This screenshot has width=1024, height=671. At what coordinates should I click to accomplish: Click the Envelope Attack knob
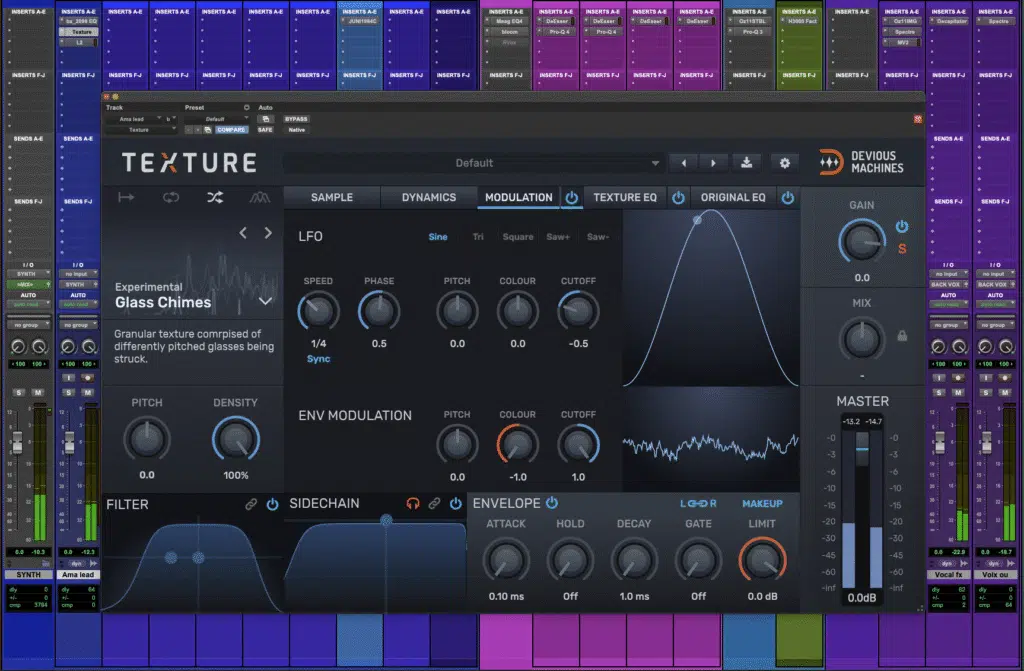(x=505, y=561)
